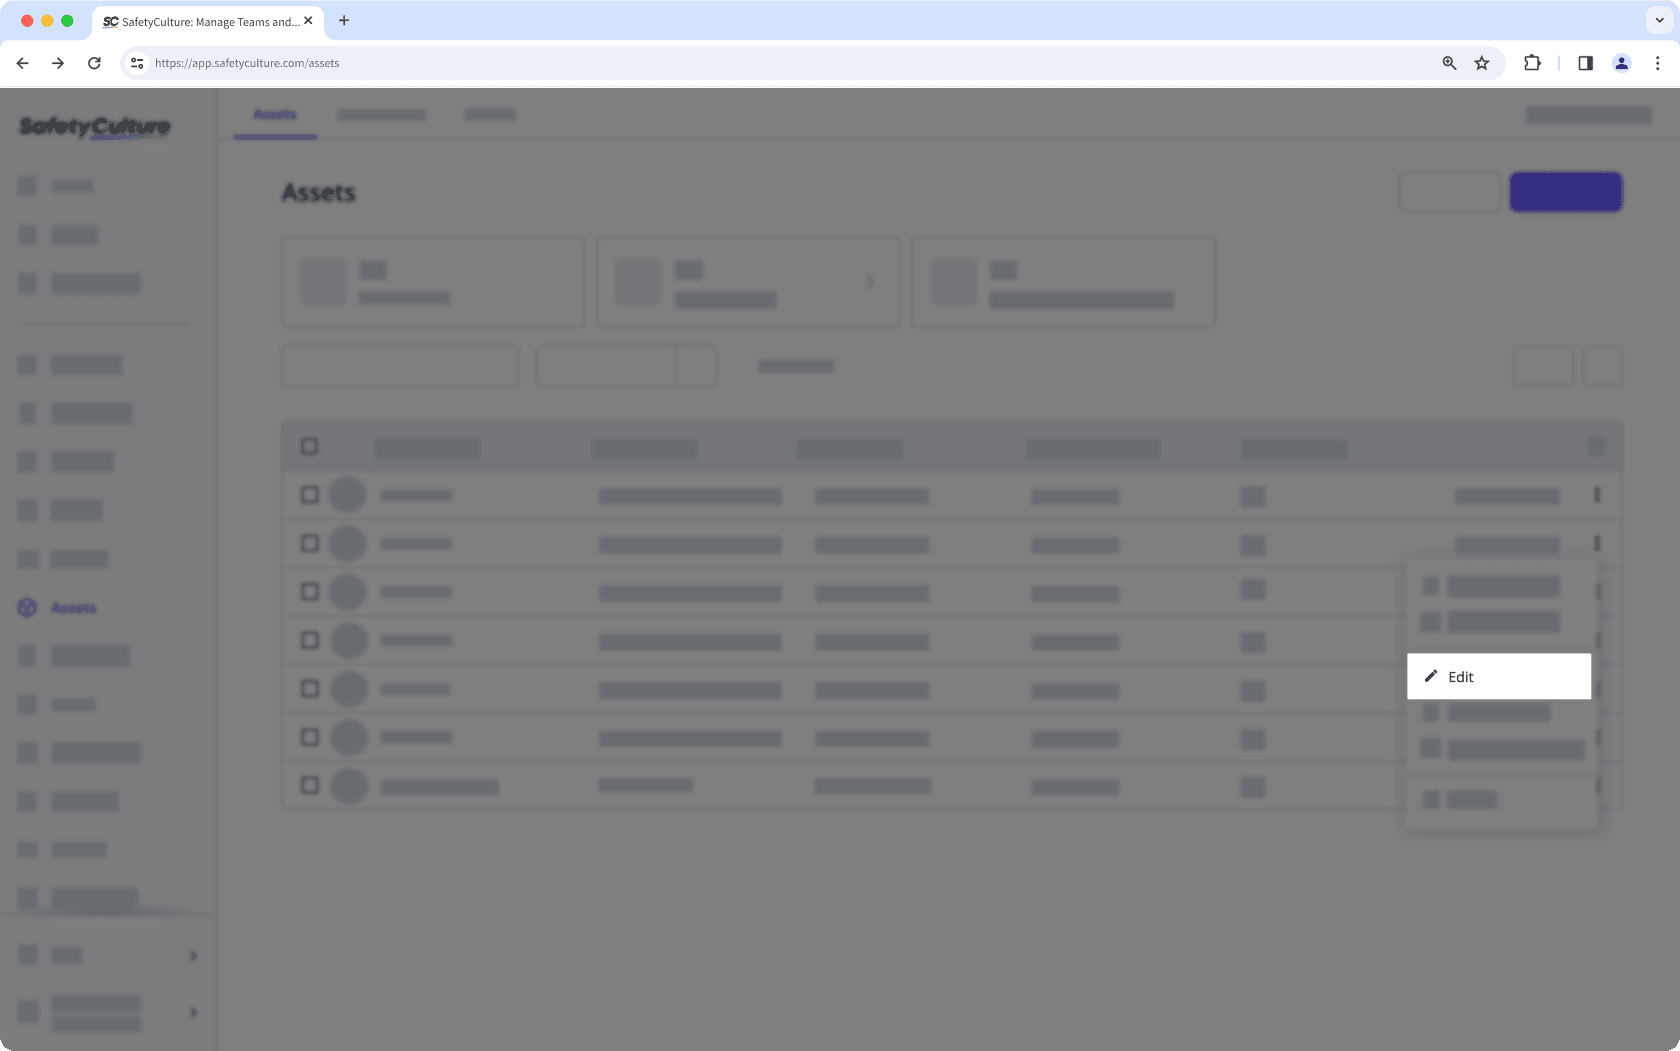The height and width of the screenshot is (1051, 1680).
Task: Click the purple primary button near Assets heading
Action: click(1565, 192)
